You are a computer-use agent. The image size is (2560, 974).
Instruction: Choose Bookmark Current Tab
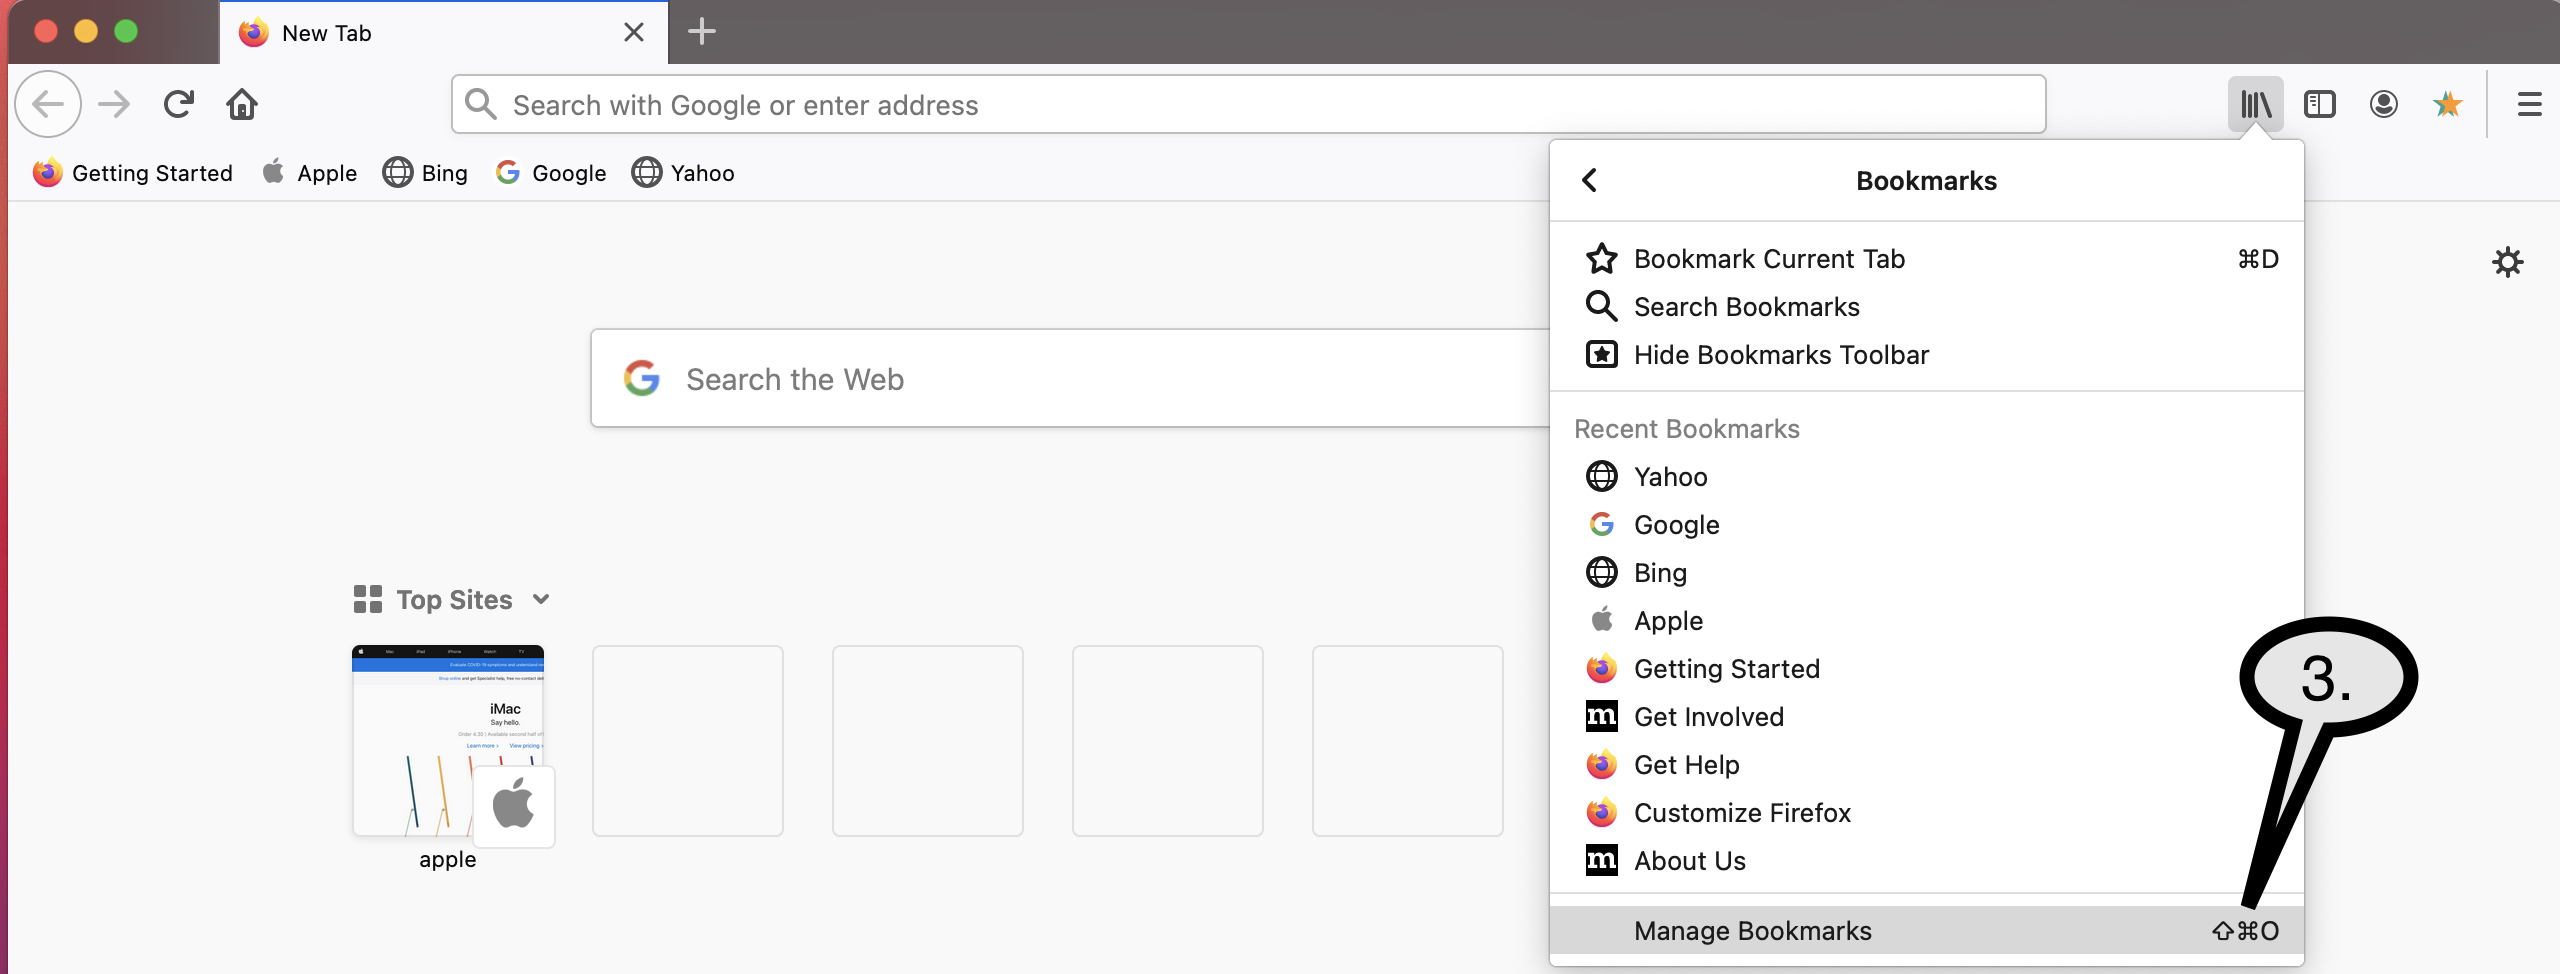(1768, 259)
